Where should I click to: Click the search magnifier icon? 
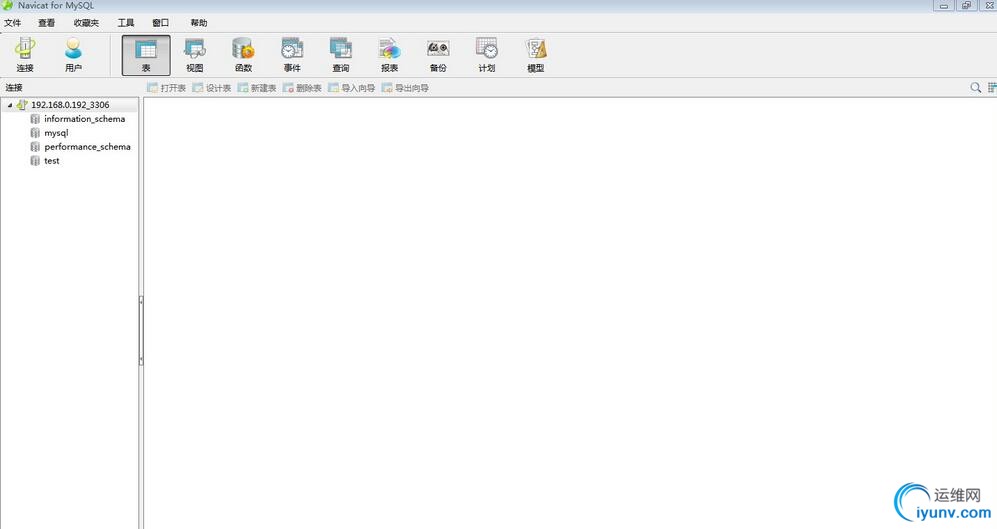975,88
